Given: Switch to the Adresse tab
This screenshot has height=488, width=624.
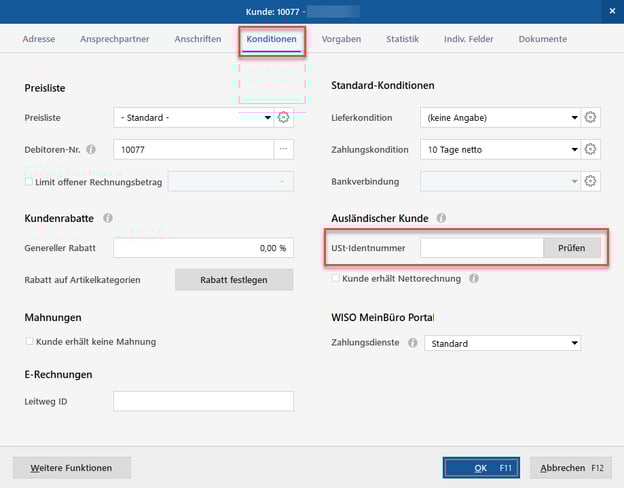Looking at the screenshot, I should (x=39, y=39).
